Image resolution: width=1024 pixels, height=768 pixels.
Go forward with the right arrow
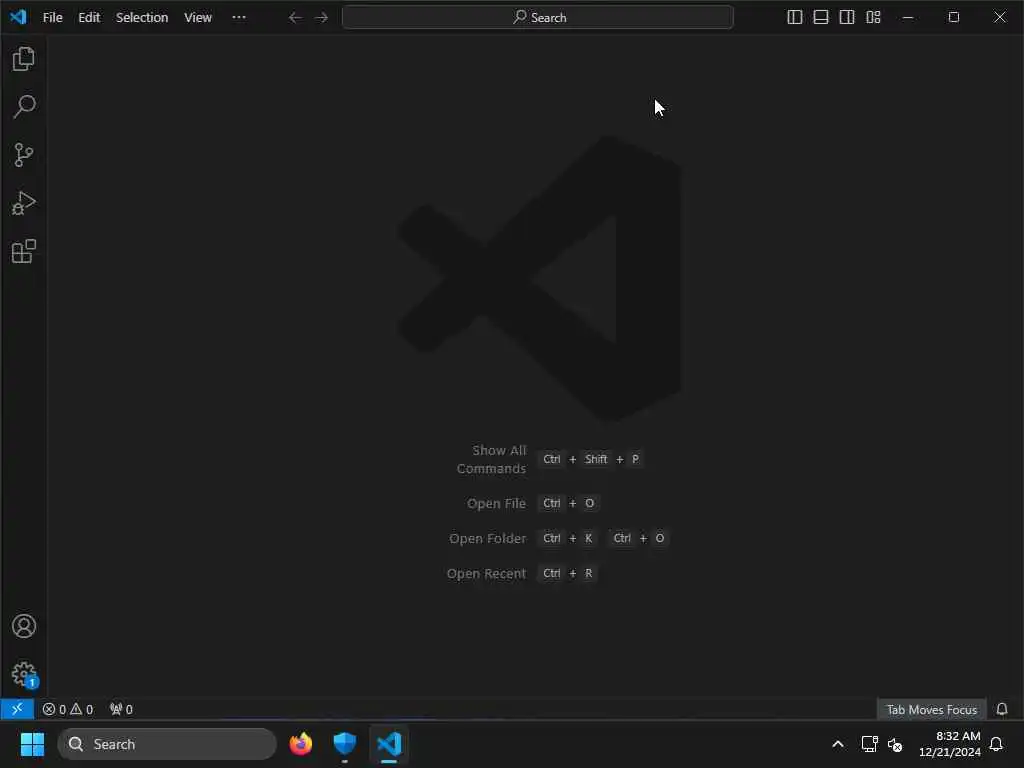tap(321, 18)
